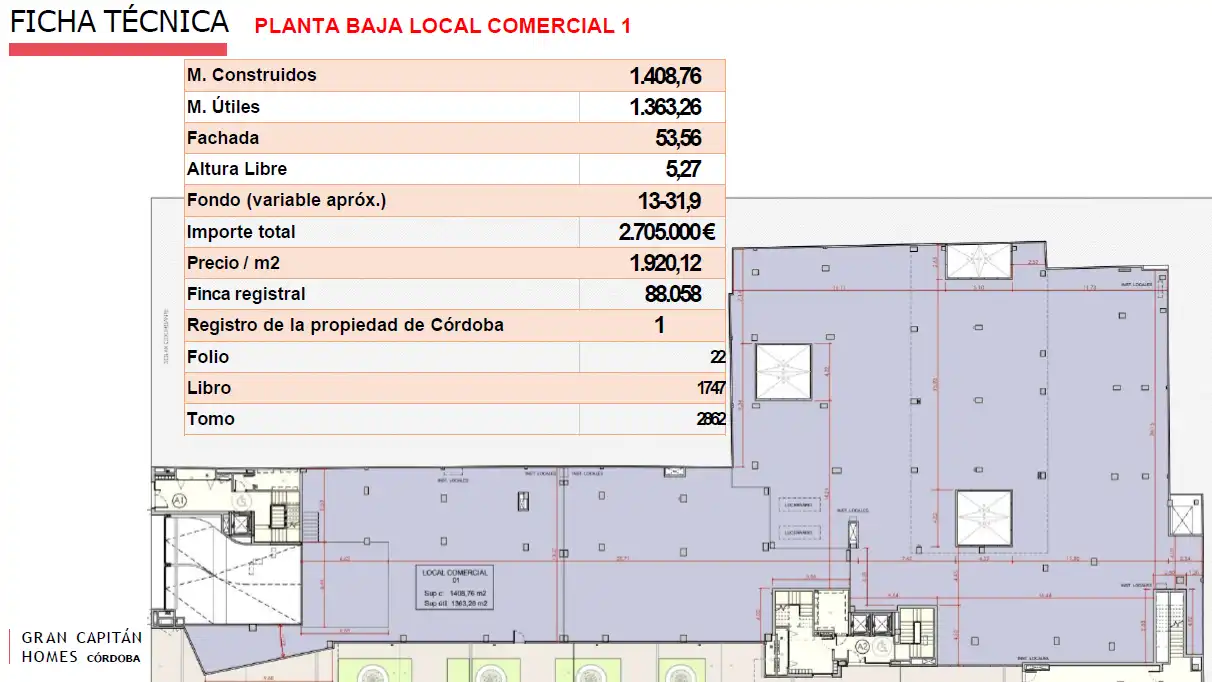Select the Tomo value 2862
This screenshot has width=1212, height=682.
[x=711, y=419]
